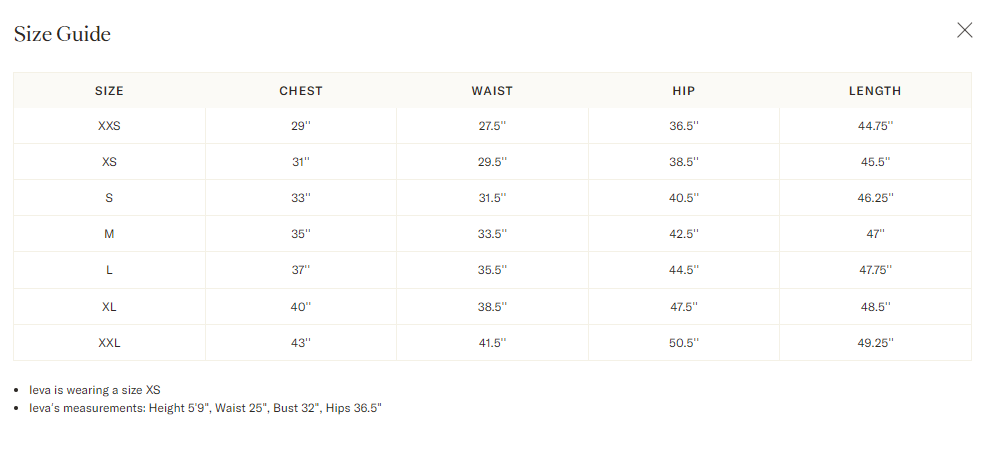Viewport: 986px width, 453px height.
Task: Select the 50.5'' hip measurement cell
Action: tap(684, 343)
